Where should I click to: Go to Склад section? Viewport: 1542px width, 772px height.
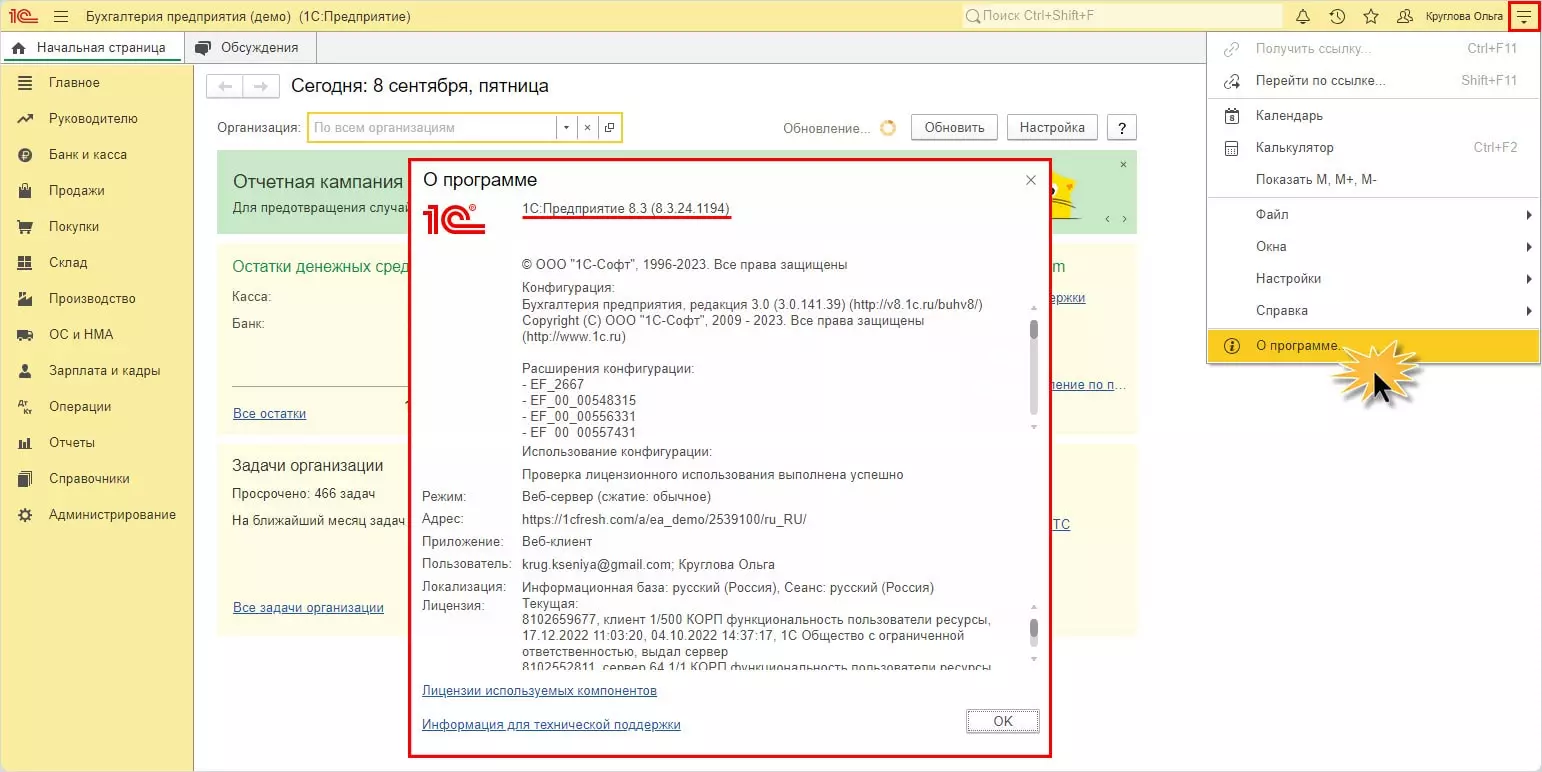(97, 263)
